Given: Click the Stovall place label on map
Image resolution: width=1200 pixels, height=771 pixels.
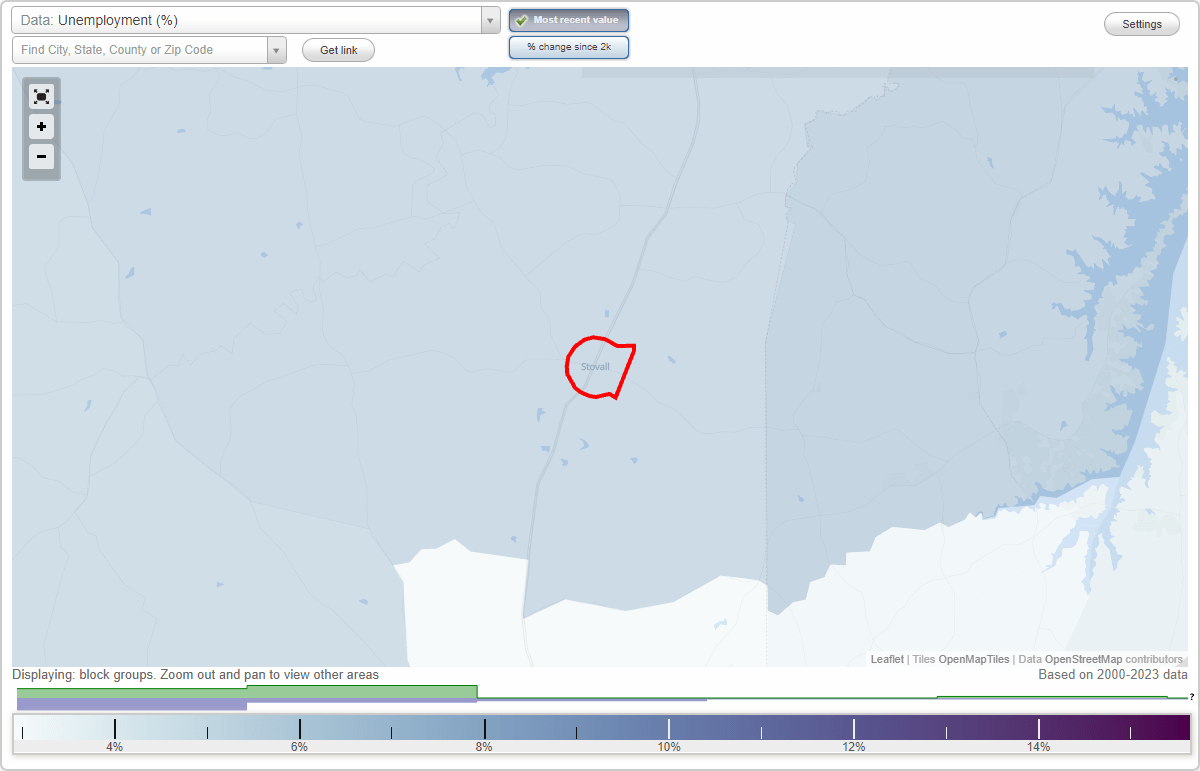Looking at the screenshot, I should (595, 367).
